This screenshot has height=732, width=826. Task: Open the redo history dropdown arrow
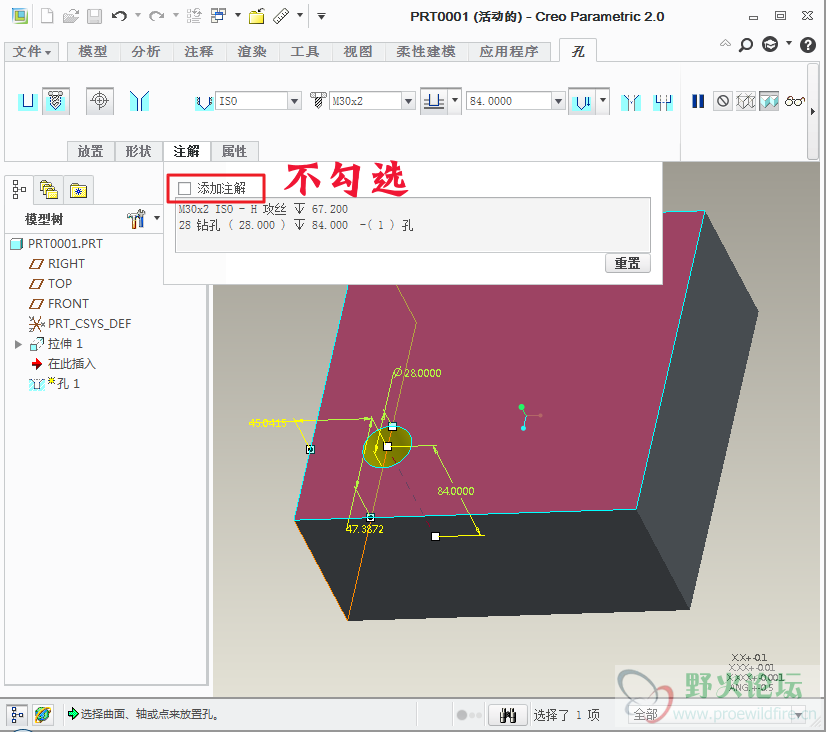click(x=176, y=15)
